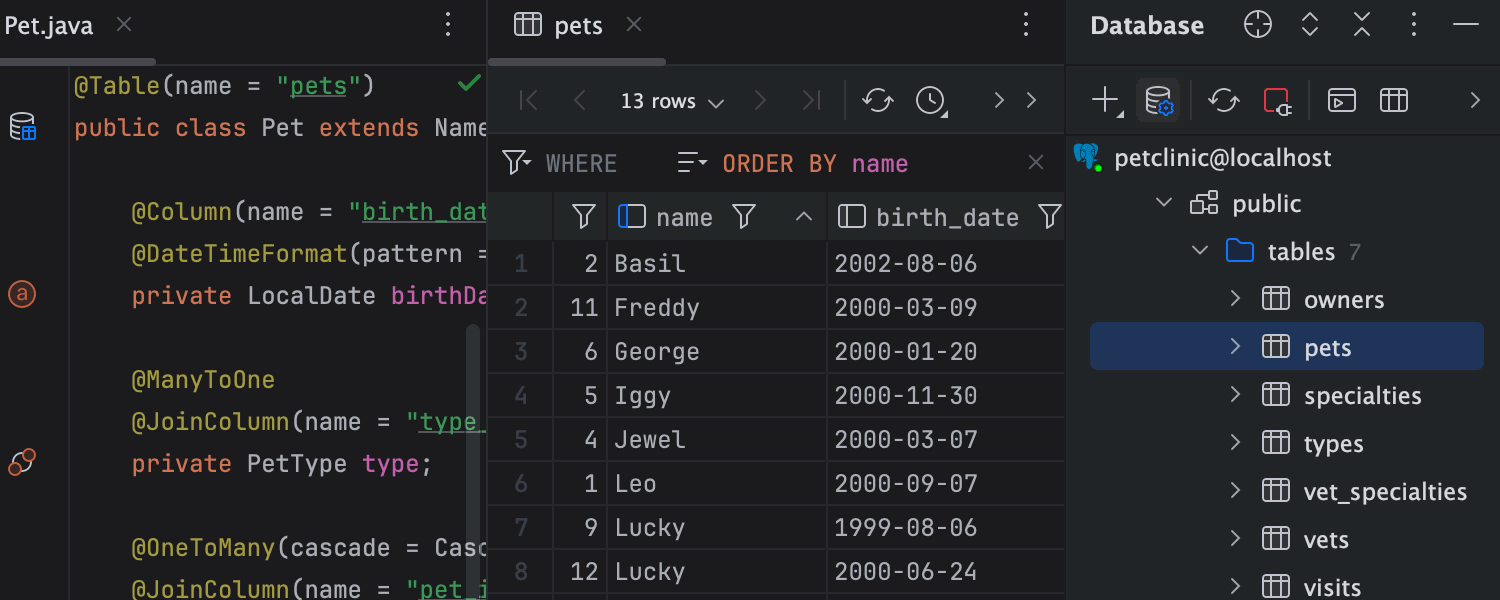Open the 13 rows page size dropdown
Screen dimensions: 1500x600
(671, 101)
